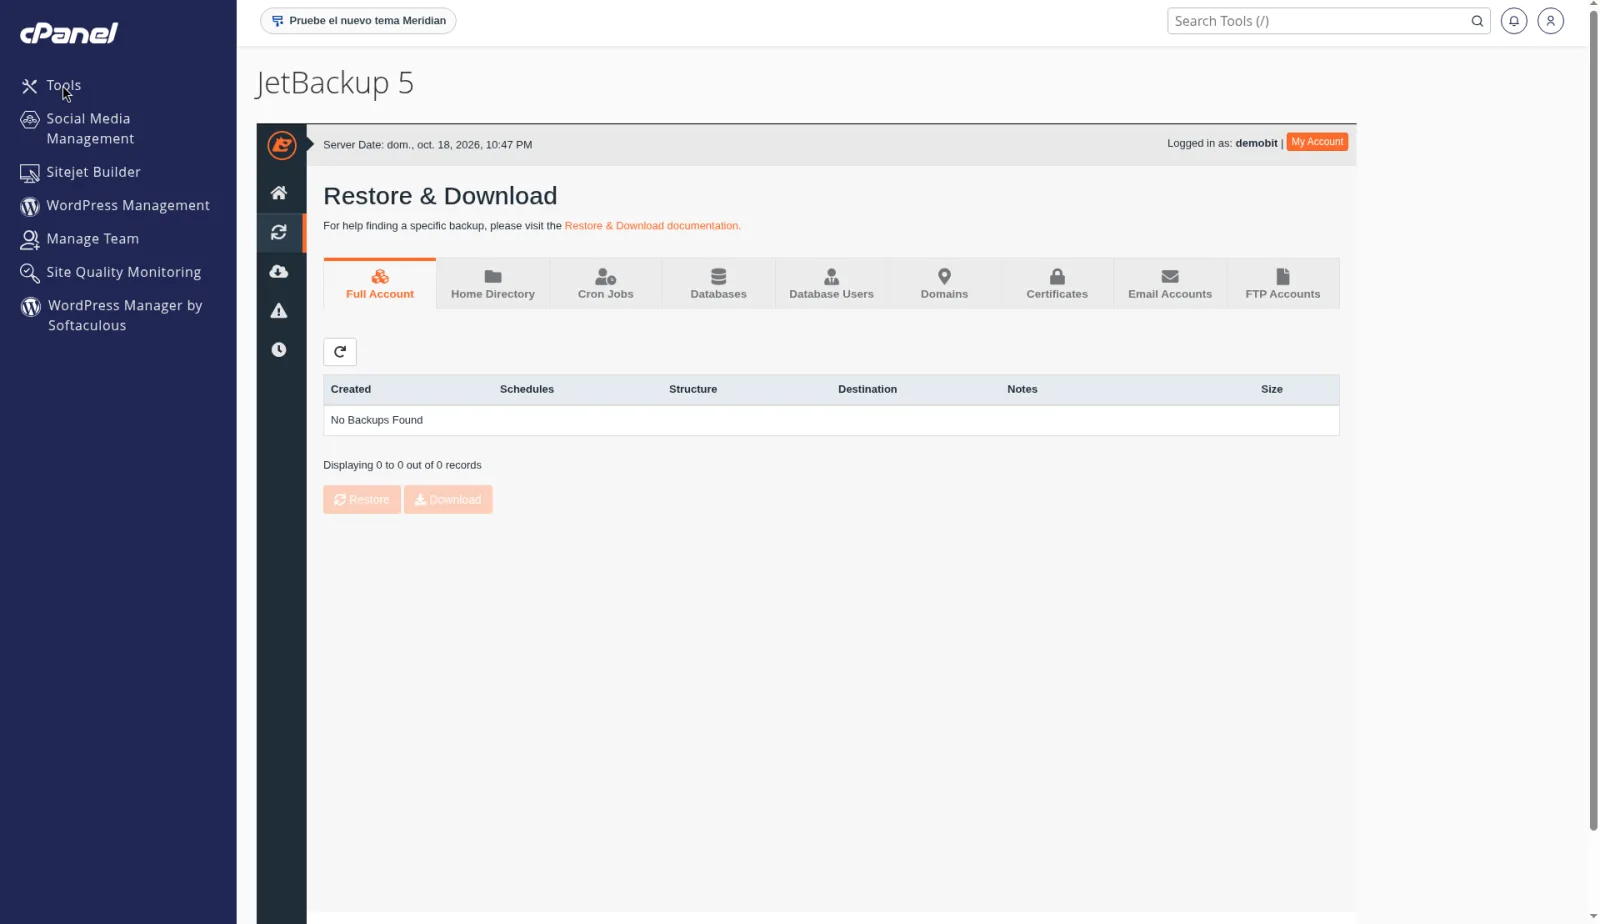Click the Notes column header
The image size is (1600, 924).
click(1022, 390)
